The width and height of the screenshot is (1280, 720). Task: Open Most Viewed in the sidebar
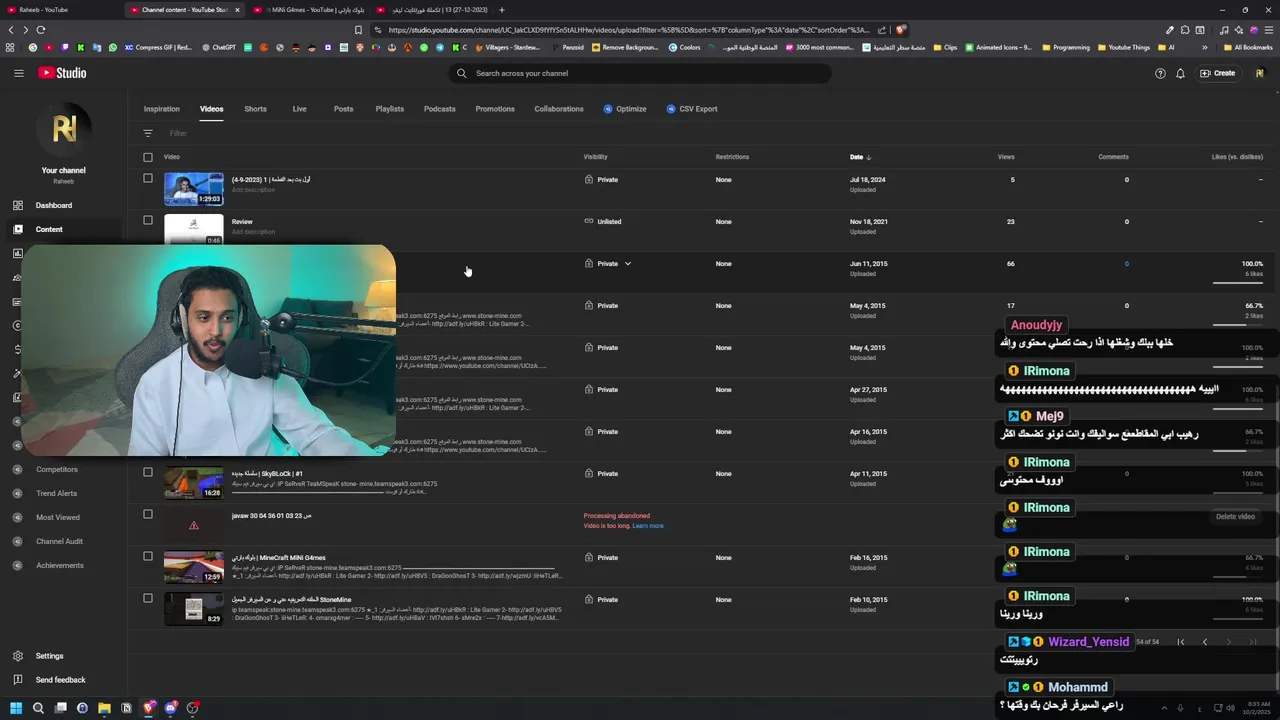58,517
